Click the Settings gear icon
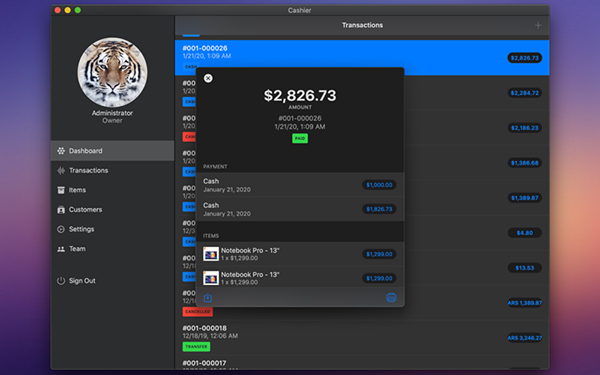This screenshot has height=375, width=600. pyautogui.click(x=61, y=229)
